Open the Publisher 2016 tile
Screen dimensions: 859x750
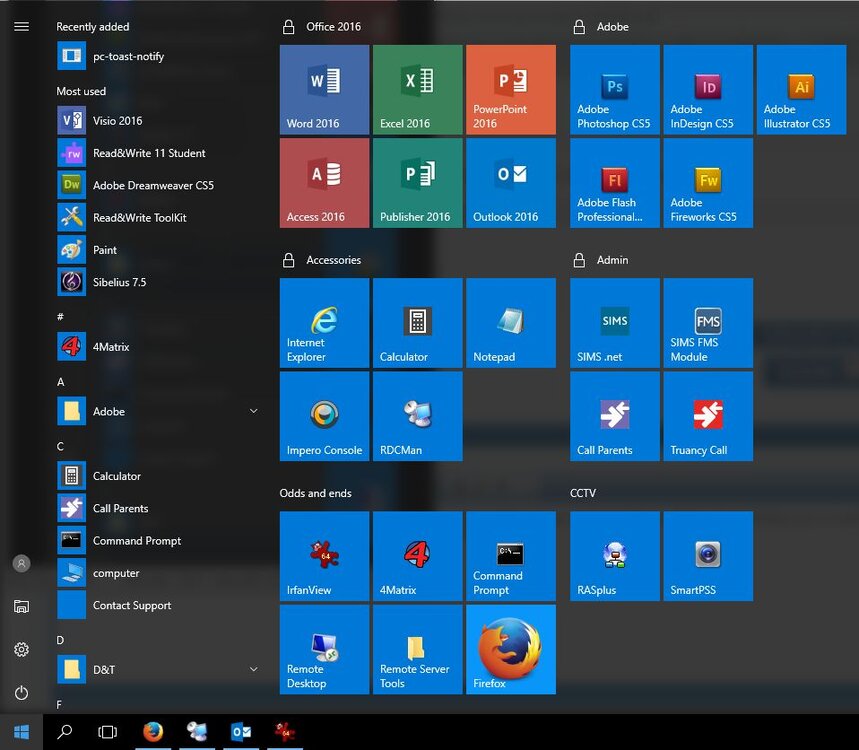point(417,183)
